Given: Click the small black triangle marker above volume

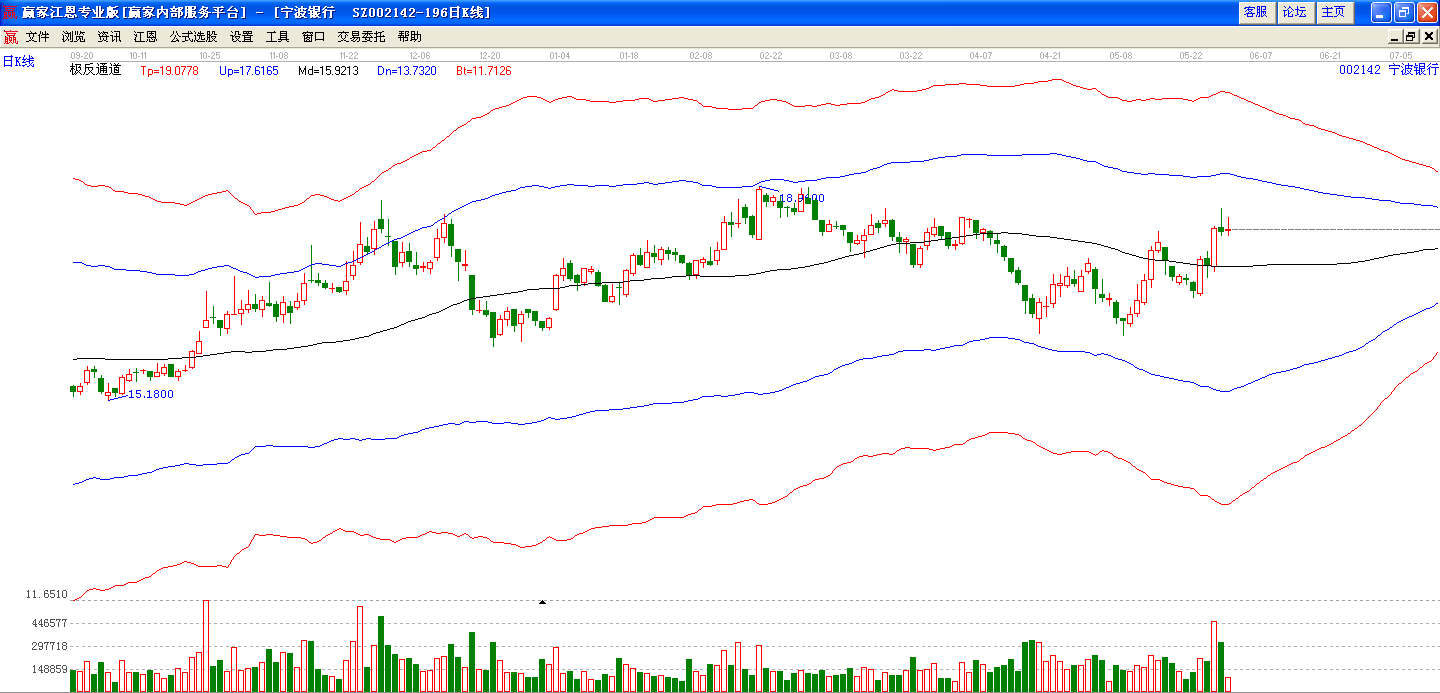Looking at the screenshot, I should pyautogui.click(x=542, y=602).
